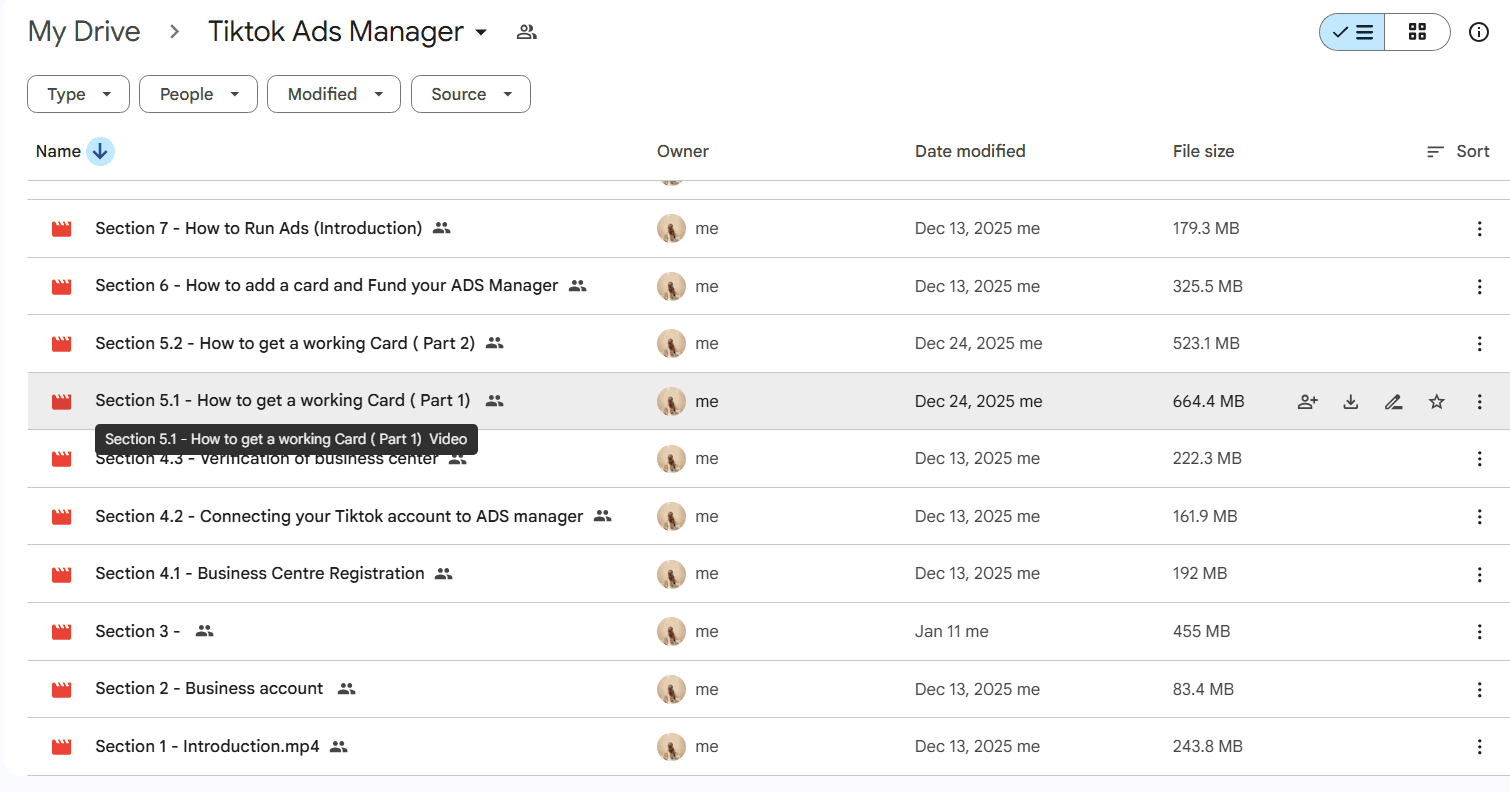The height and width of the screenshot is (792, 1510).
Task: Switch to grid view layout
Action: click(1417, 31)
